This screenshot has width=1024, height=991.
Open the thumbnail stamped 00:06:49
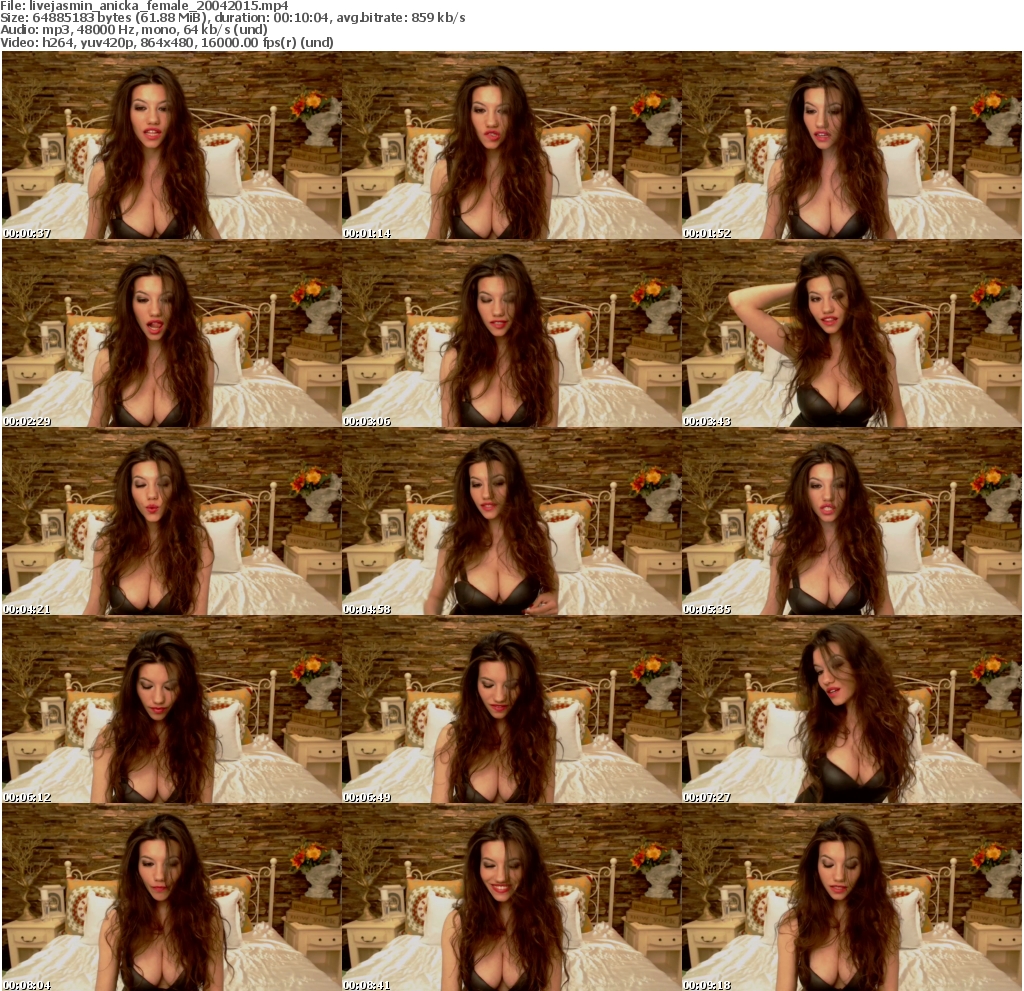511,709
